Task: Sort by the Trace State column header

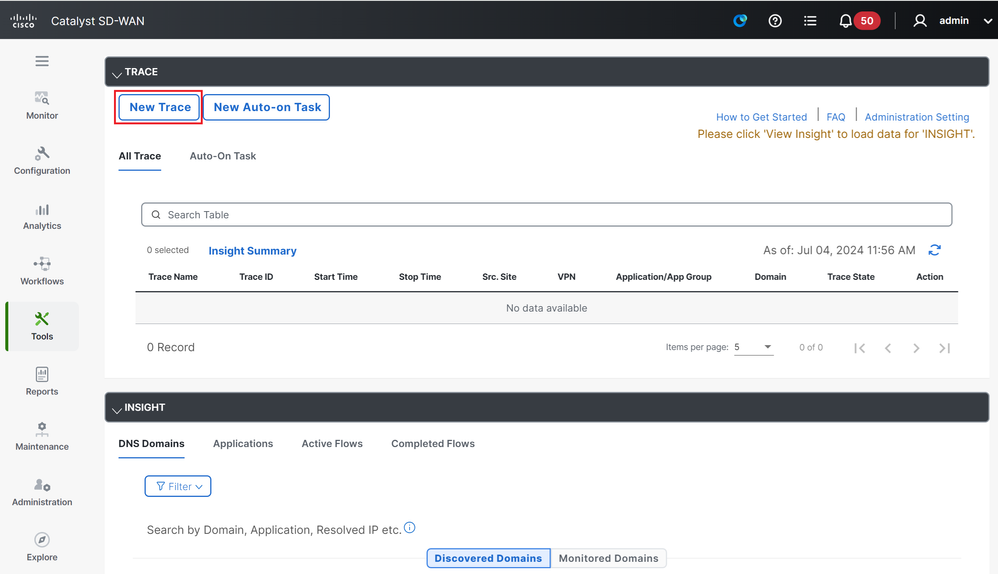Action: point(851,277)
